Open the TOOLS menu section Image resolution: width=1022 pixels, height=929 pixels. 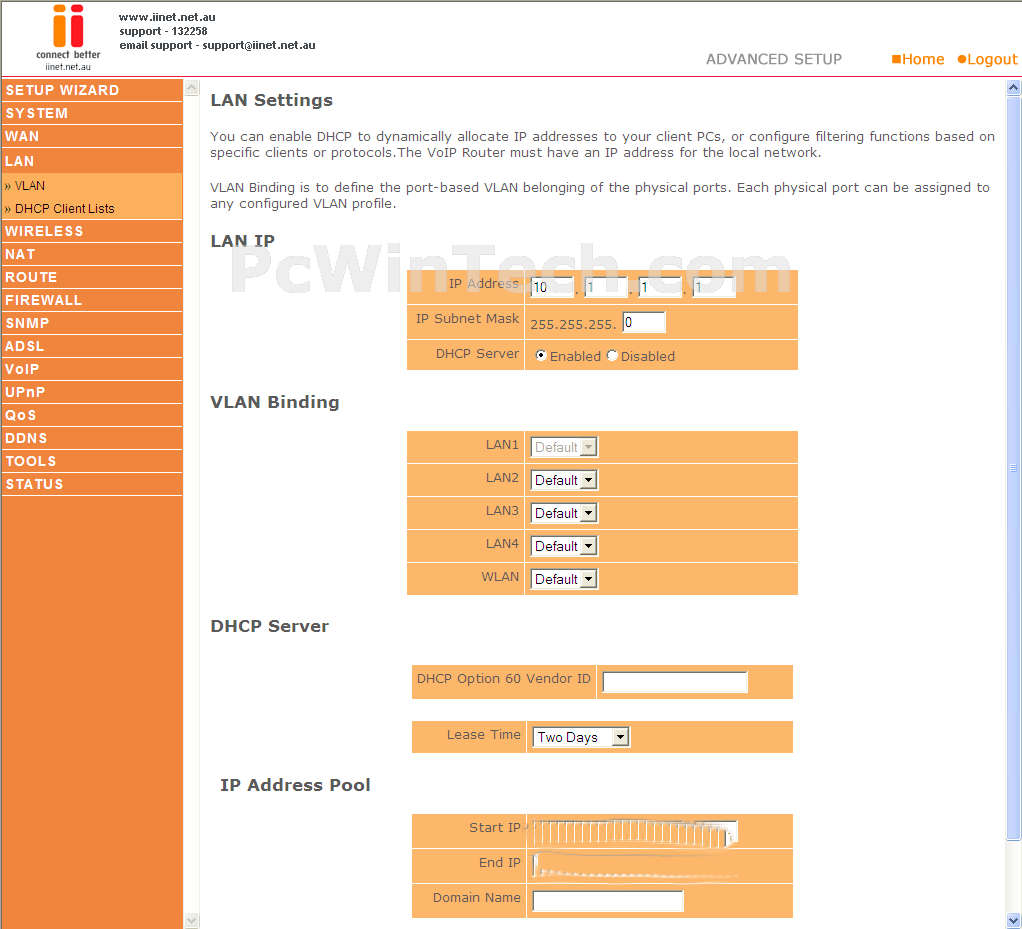92,462
